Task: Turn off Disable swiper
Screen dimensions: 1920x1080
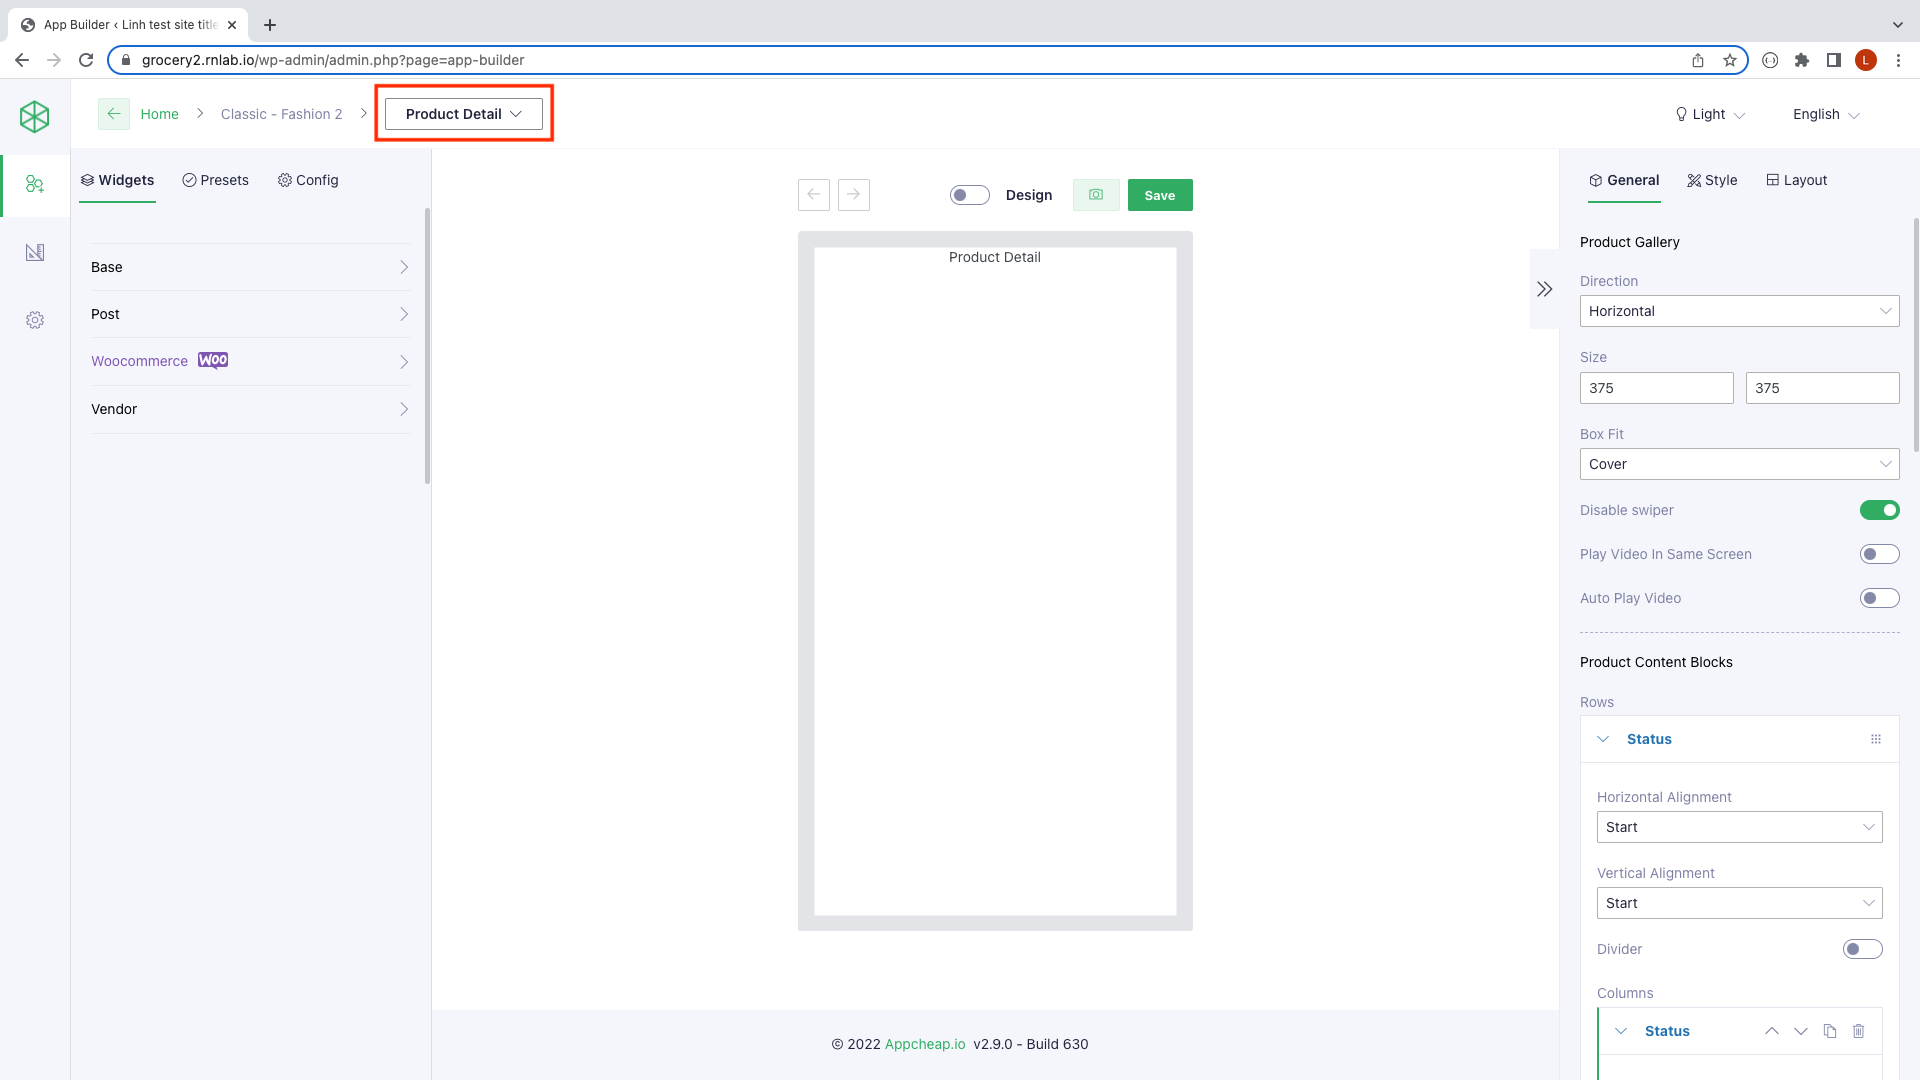Action: tap(1879, 510)
